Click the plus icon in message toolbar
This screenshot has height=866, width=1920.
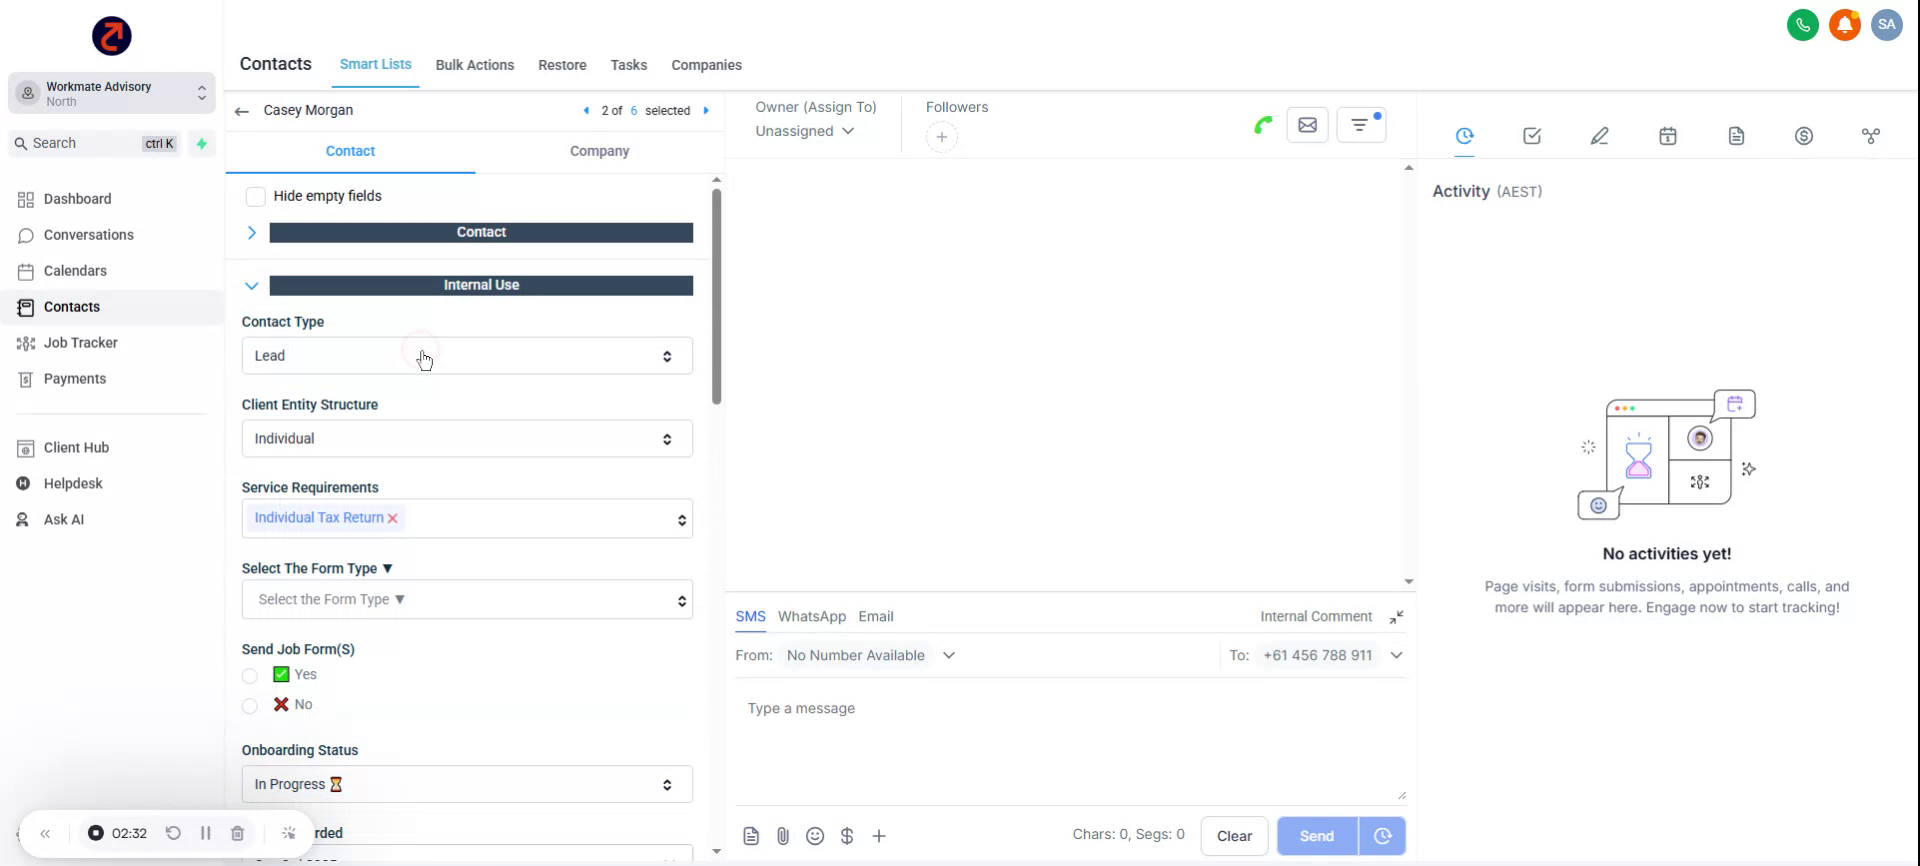pyautogui.click(x=879, y=836)
